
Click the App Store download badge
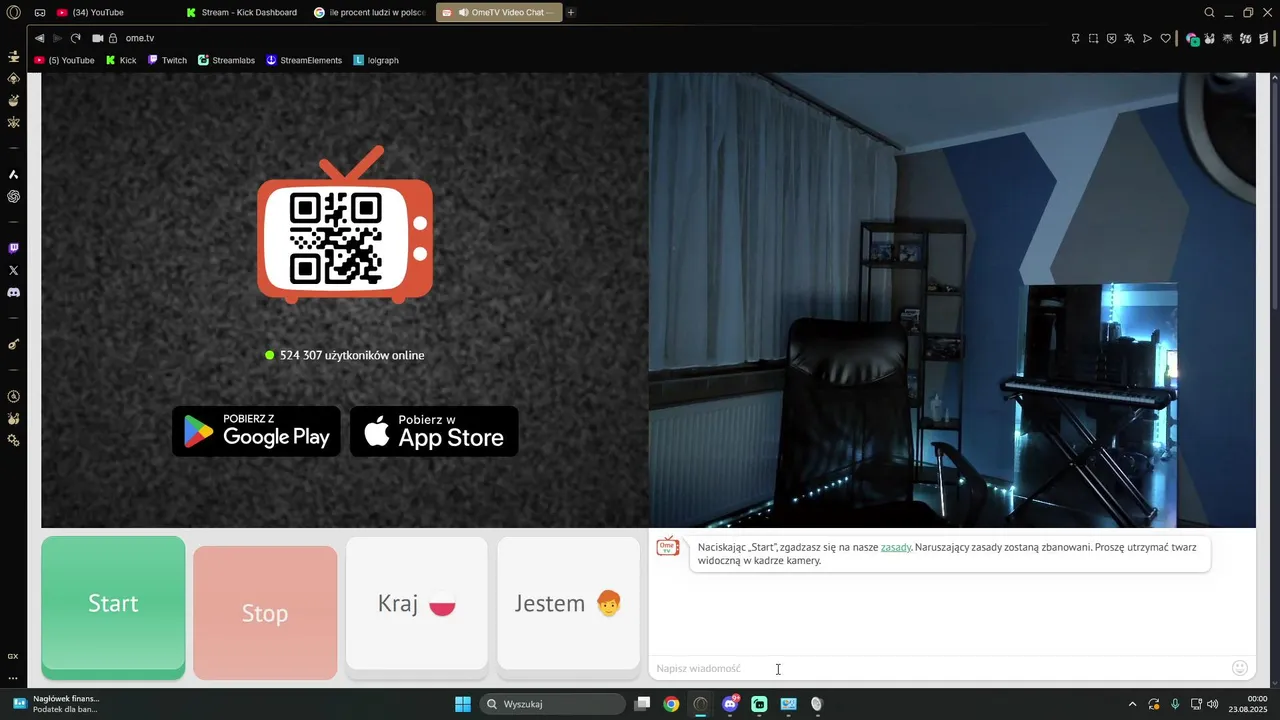click(434, 431)
